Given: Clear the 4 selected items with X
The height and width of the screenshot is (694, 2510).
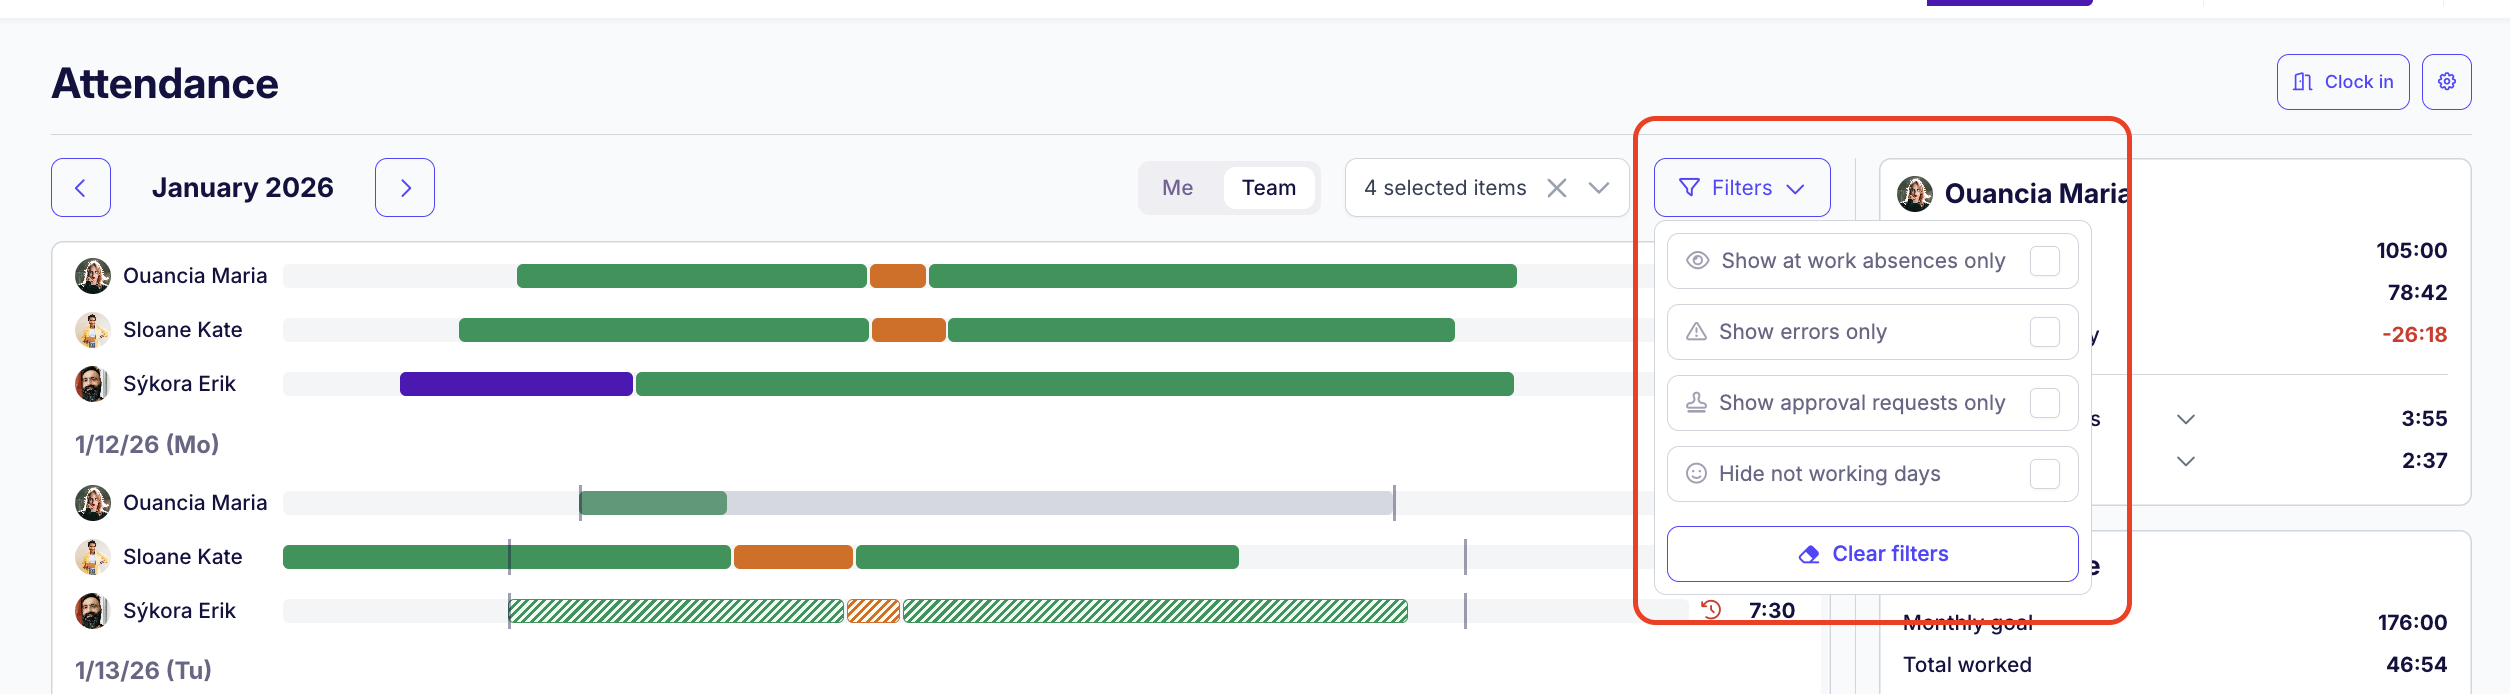Looking at the screenshot, I should [1556, 188].
